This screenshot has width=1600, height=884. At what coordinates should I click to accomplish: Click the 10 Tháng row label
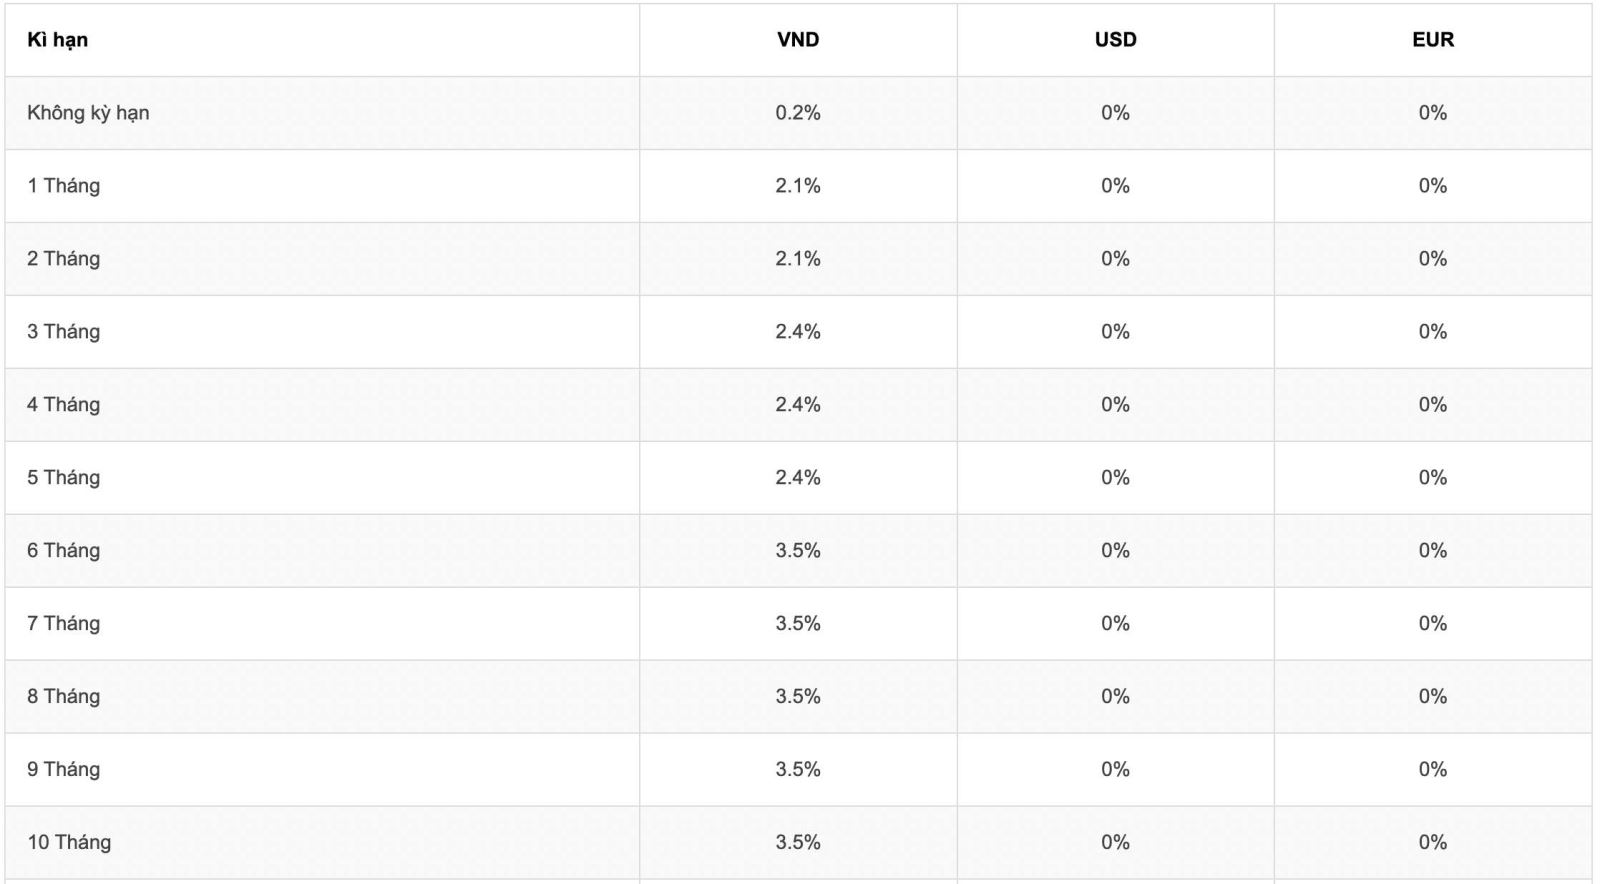69,843
